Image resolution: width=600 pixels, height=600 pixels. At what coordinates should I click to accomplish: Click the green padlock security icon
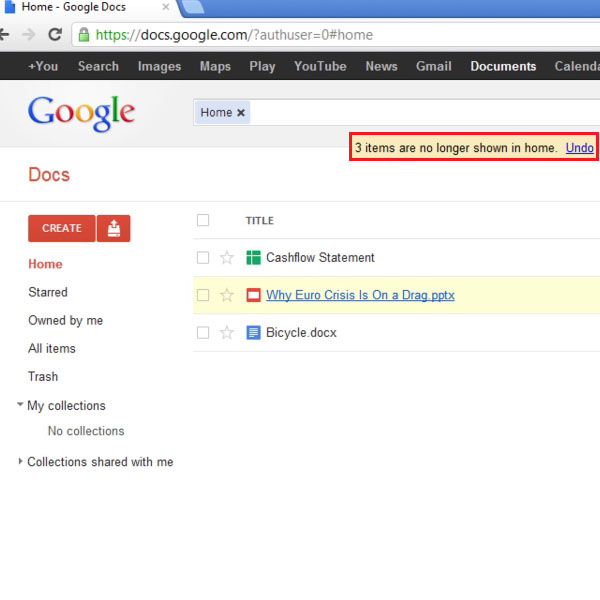point(84,35)
